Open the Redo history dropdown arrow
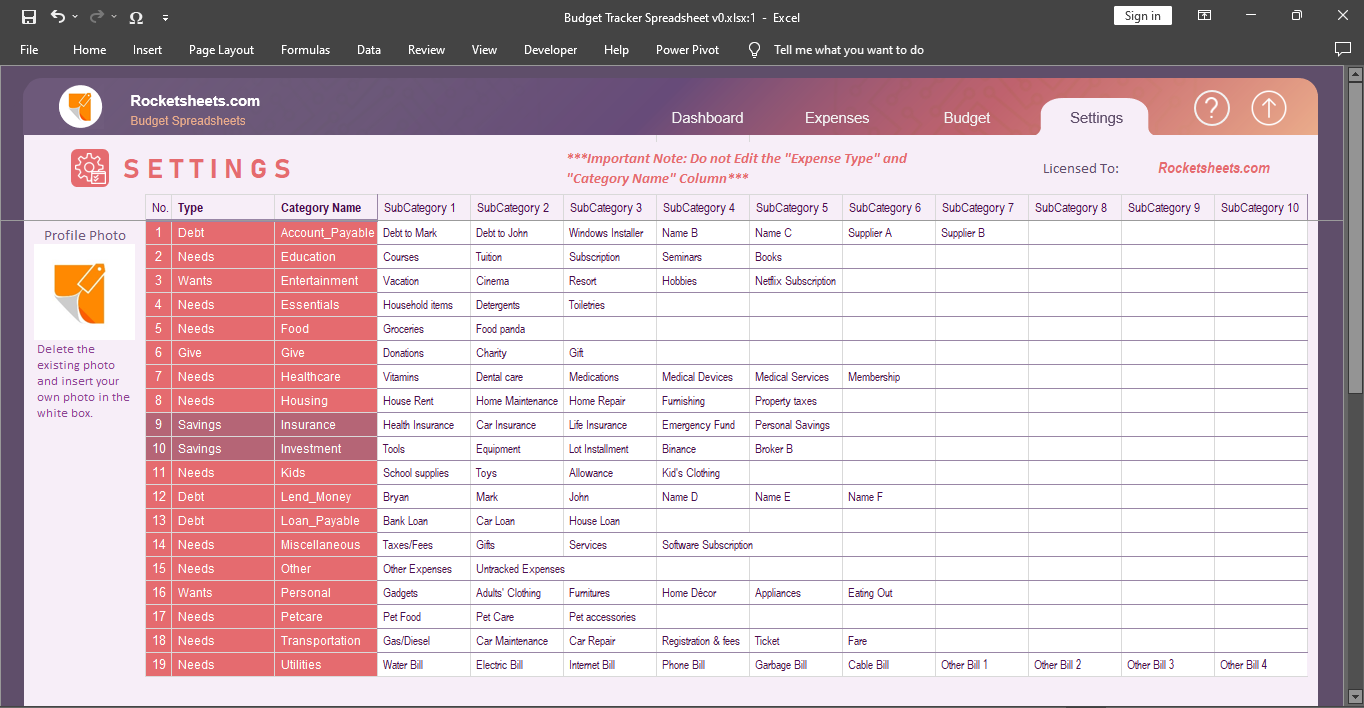The image size is (1364, 708). [115, 17]
